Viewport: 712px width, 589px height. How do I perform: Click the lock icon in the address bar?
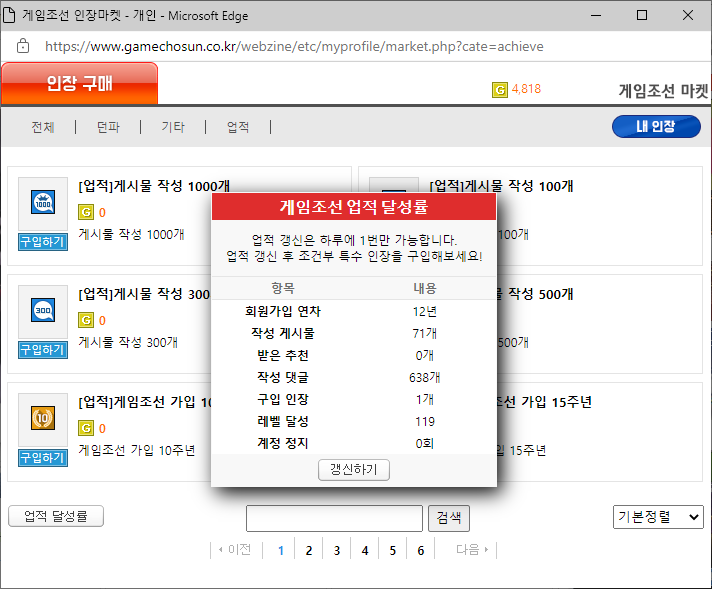click(x=23, y=46)
